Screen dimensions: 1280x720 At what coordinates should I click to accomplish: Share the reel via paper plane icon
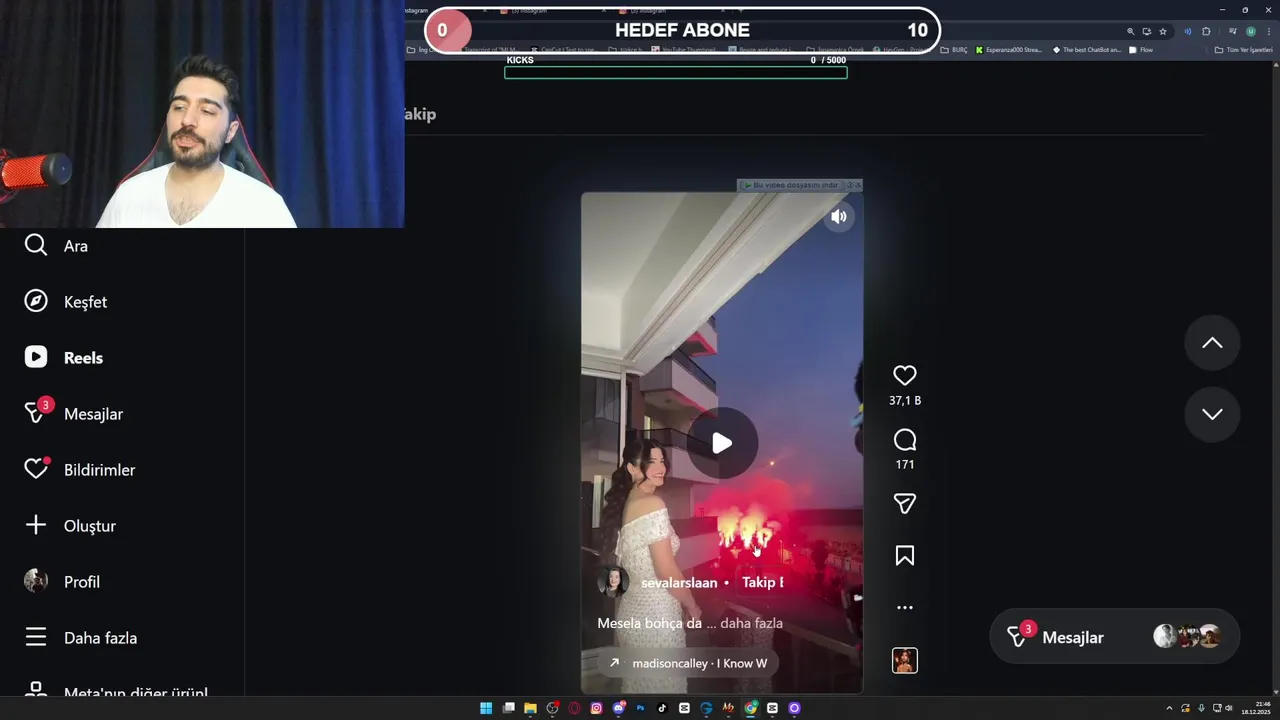point(905,504)
